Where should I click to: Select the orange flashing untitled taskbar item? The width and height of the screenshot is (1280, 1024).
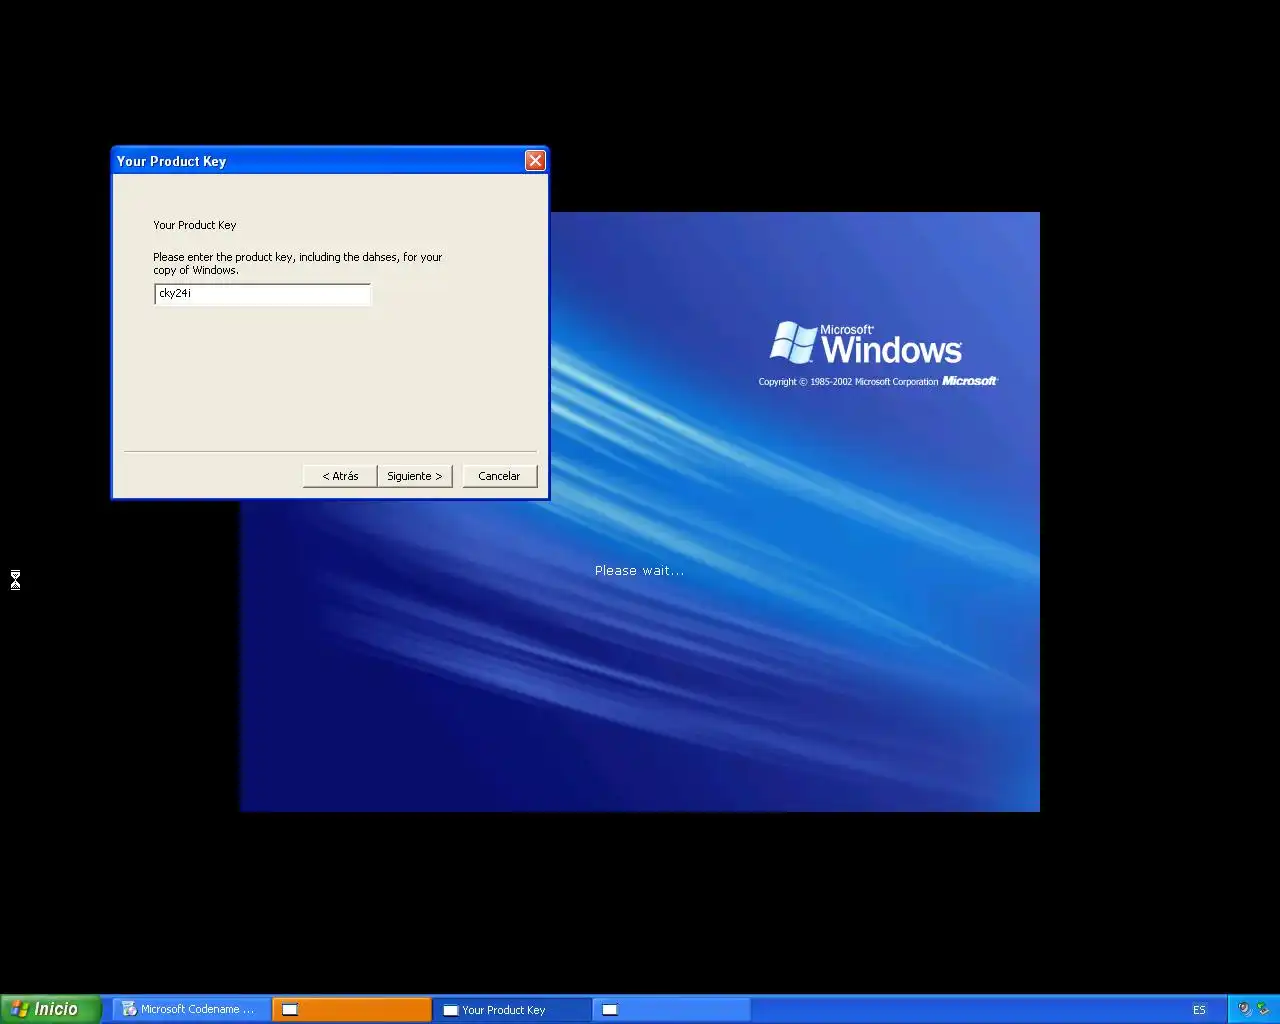coord(351,1009)
